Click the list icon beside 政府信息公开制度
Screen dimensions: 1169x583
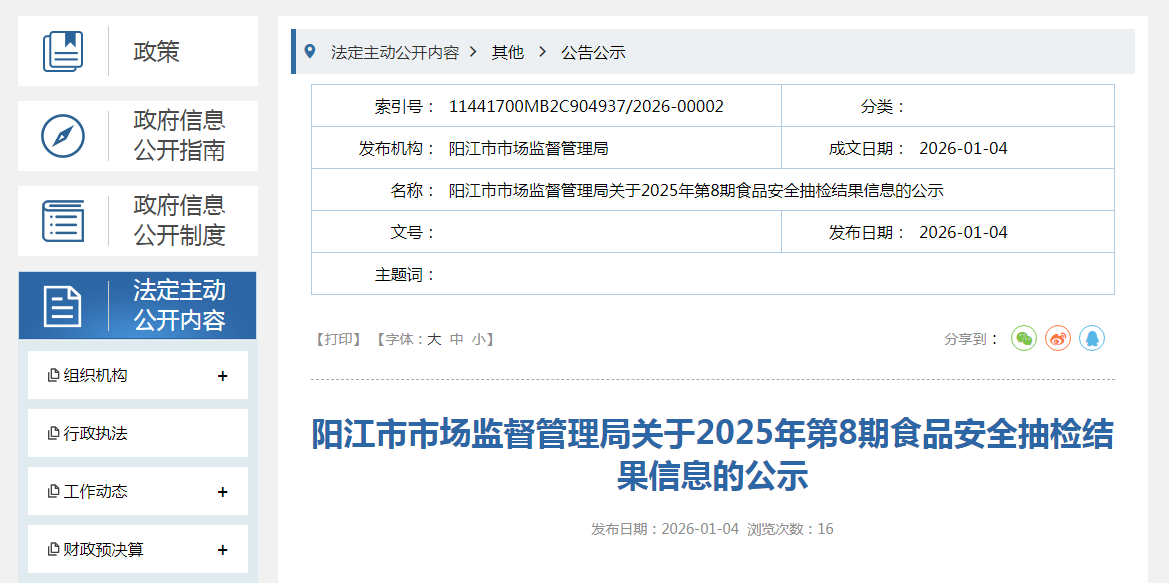tap(64, 220)
